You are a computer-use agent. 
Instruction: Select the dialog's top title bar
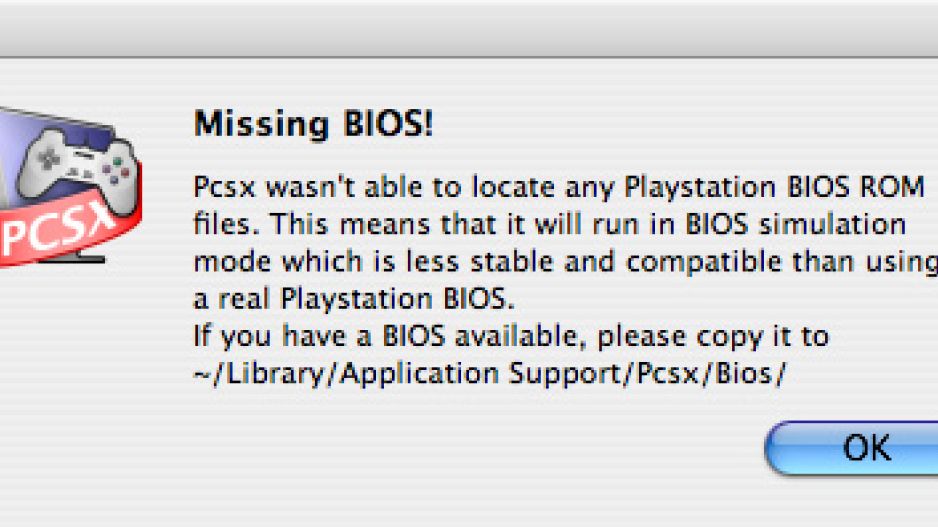pyautogui.click(x=469, y=25)
